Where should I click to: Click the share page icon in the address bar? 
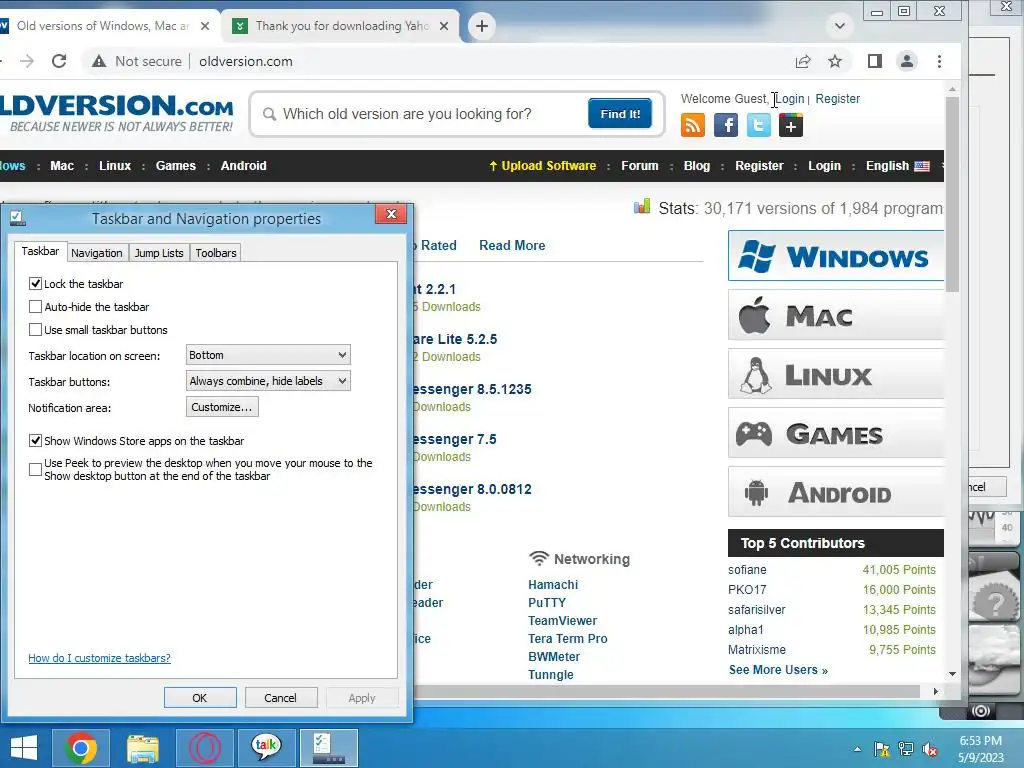coord(803,61)
